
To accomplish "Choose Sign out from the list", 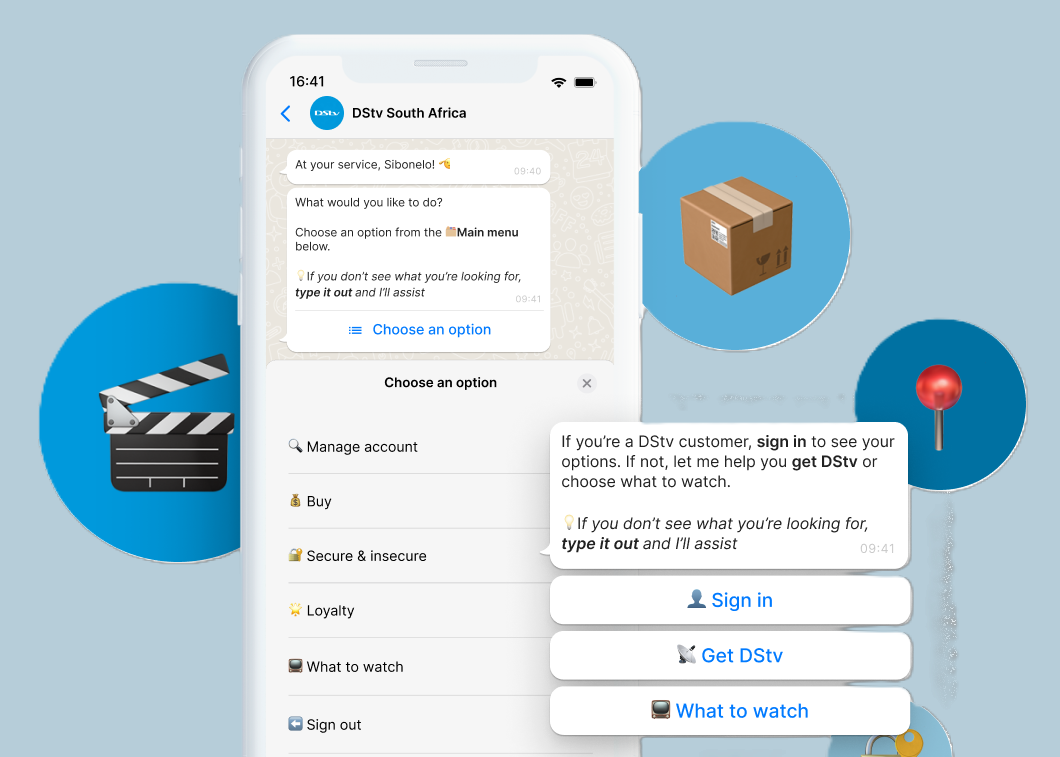I will pyautogui.click(x=334, y=725).
